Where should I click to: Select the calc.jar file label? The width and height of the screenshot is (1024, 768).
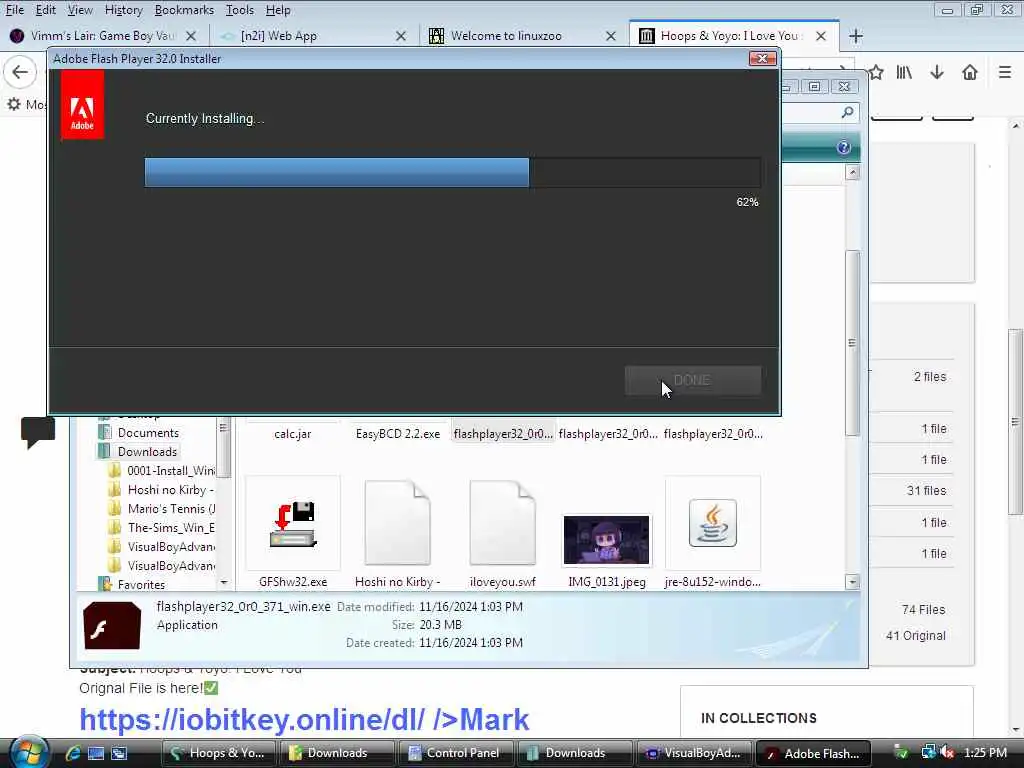[x=293, y=434]
